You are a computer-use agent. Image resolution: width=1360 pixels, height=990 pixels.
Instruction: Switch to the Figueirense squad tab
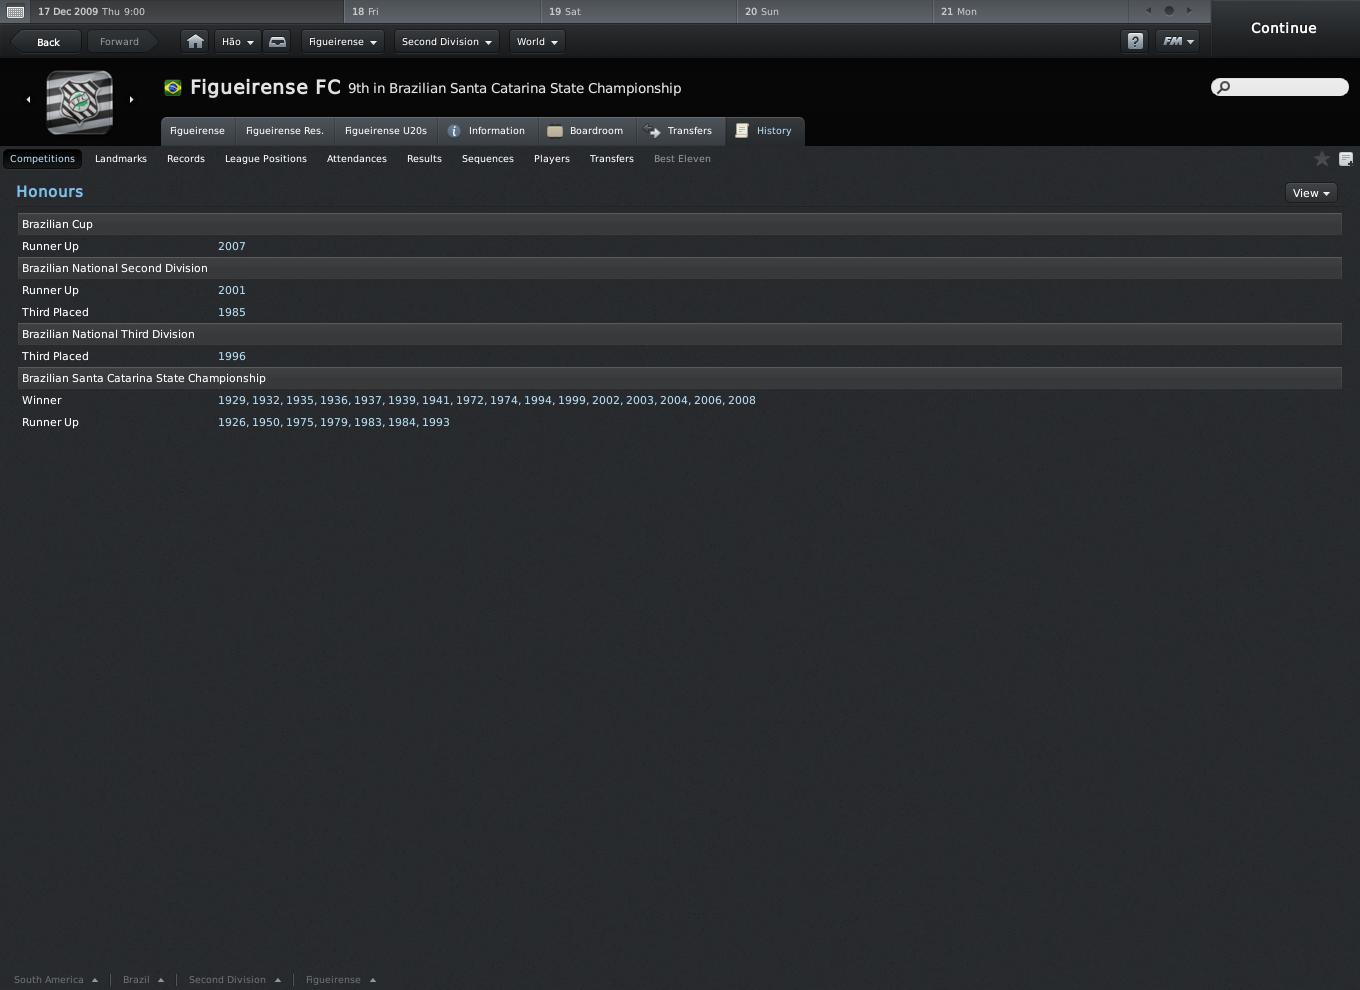pos(197,131)
